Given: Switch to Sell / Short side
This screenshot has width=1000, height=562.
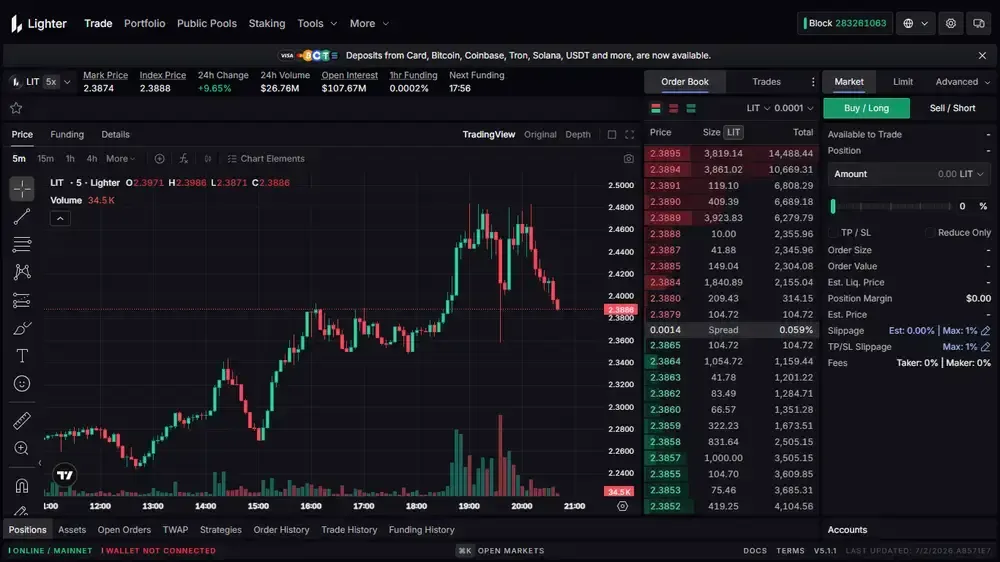Looking at the screenshot, I should click(952, 108).
